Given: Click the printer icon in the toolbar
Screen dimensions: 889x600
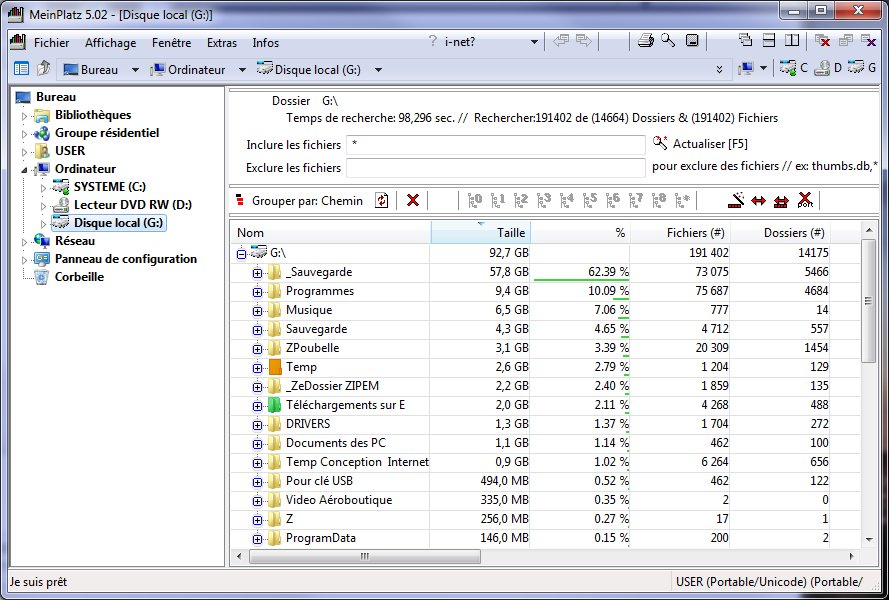Looking at the screenshot, I should coord(646,41).
